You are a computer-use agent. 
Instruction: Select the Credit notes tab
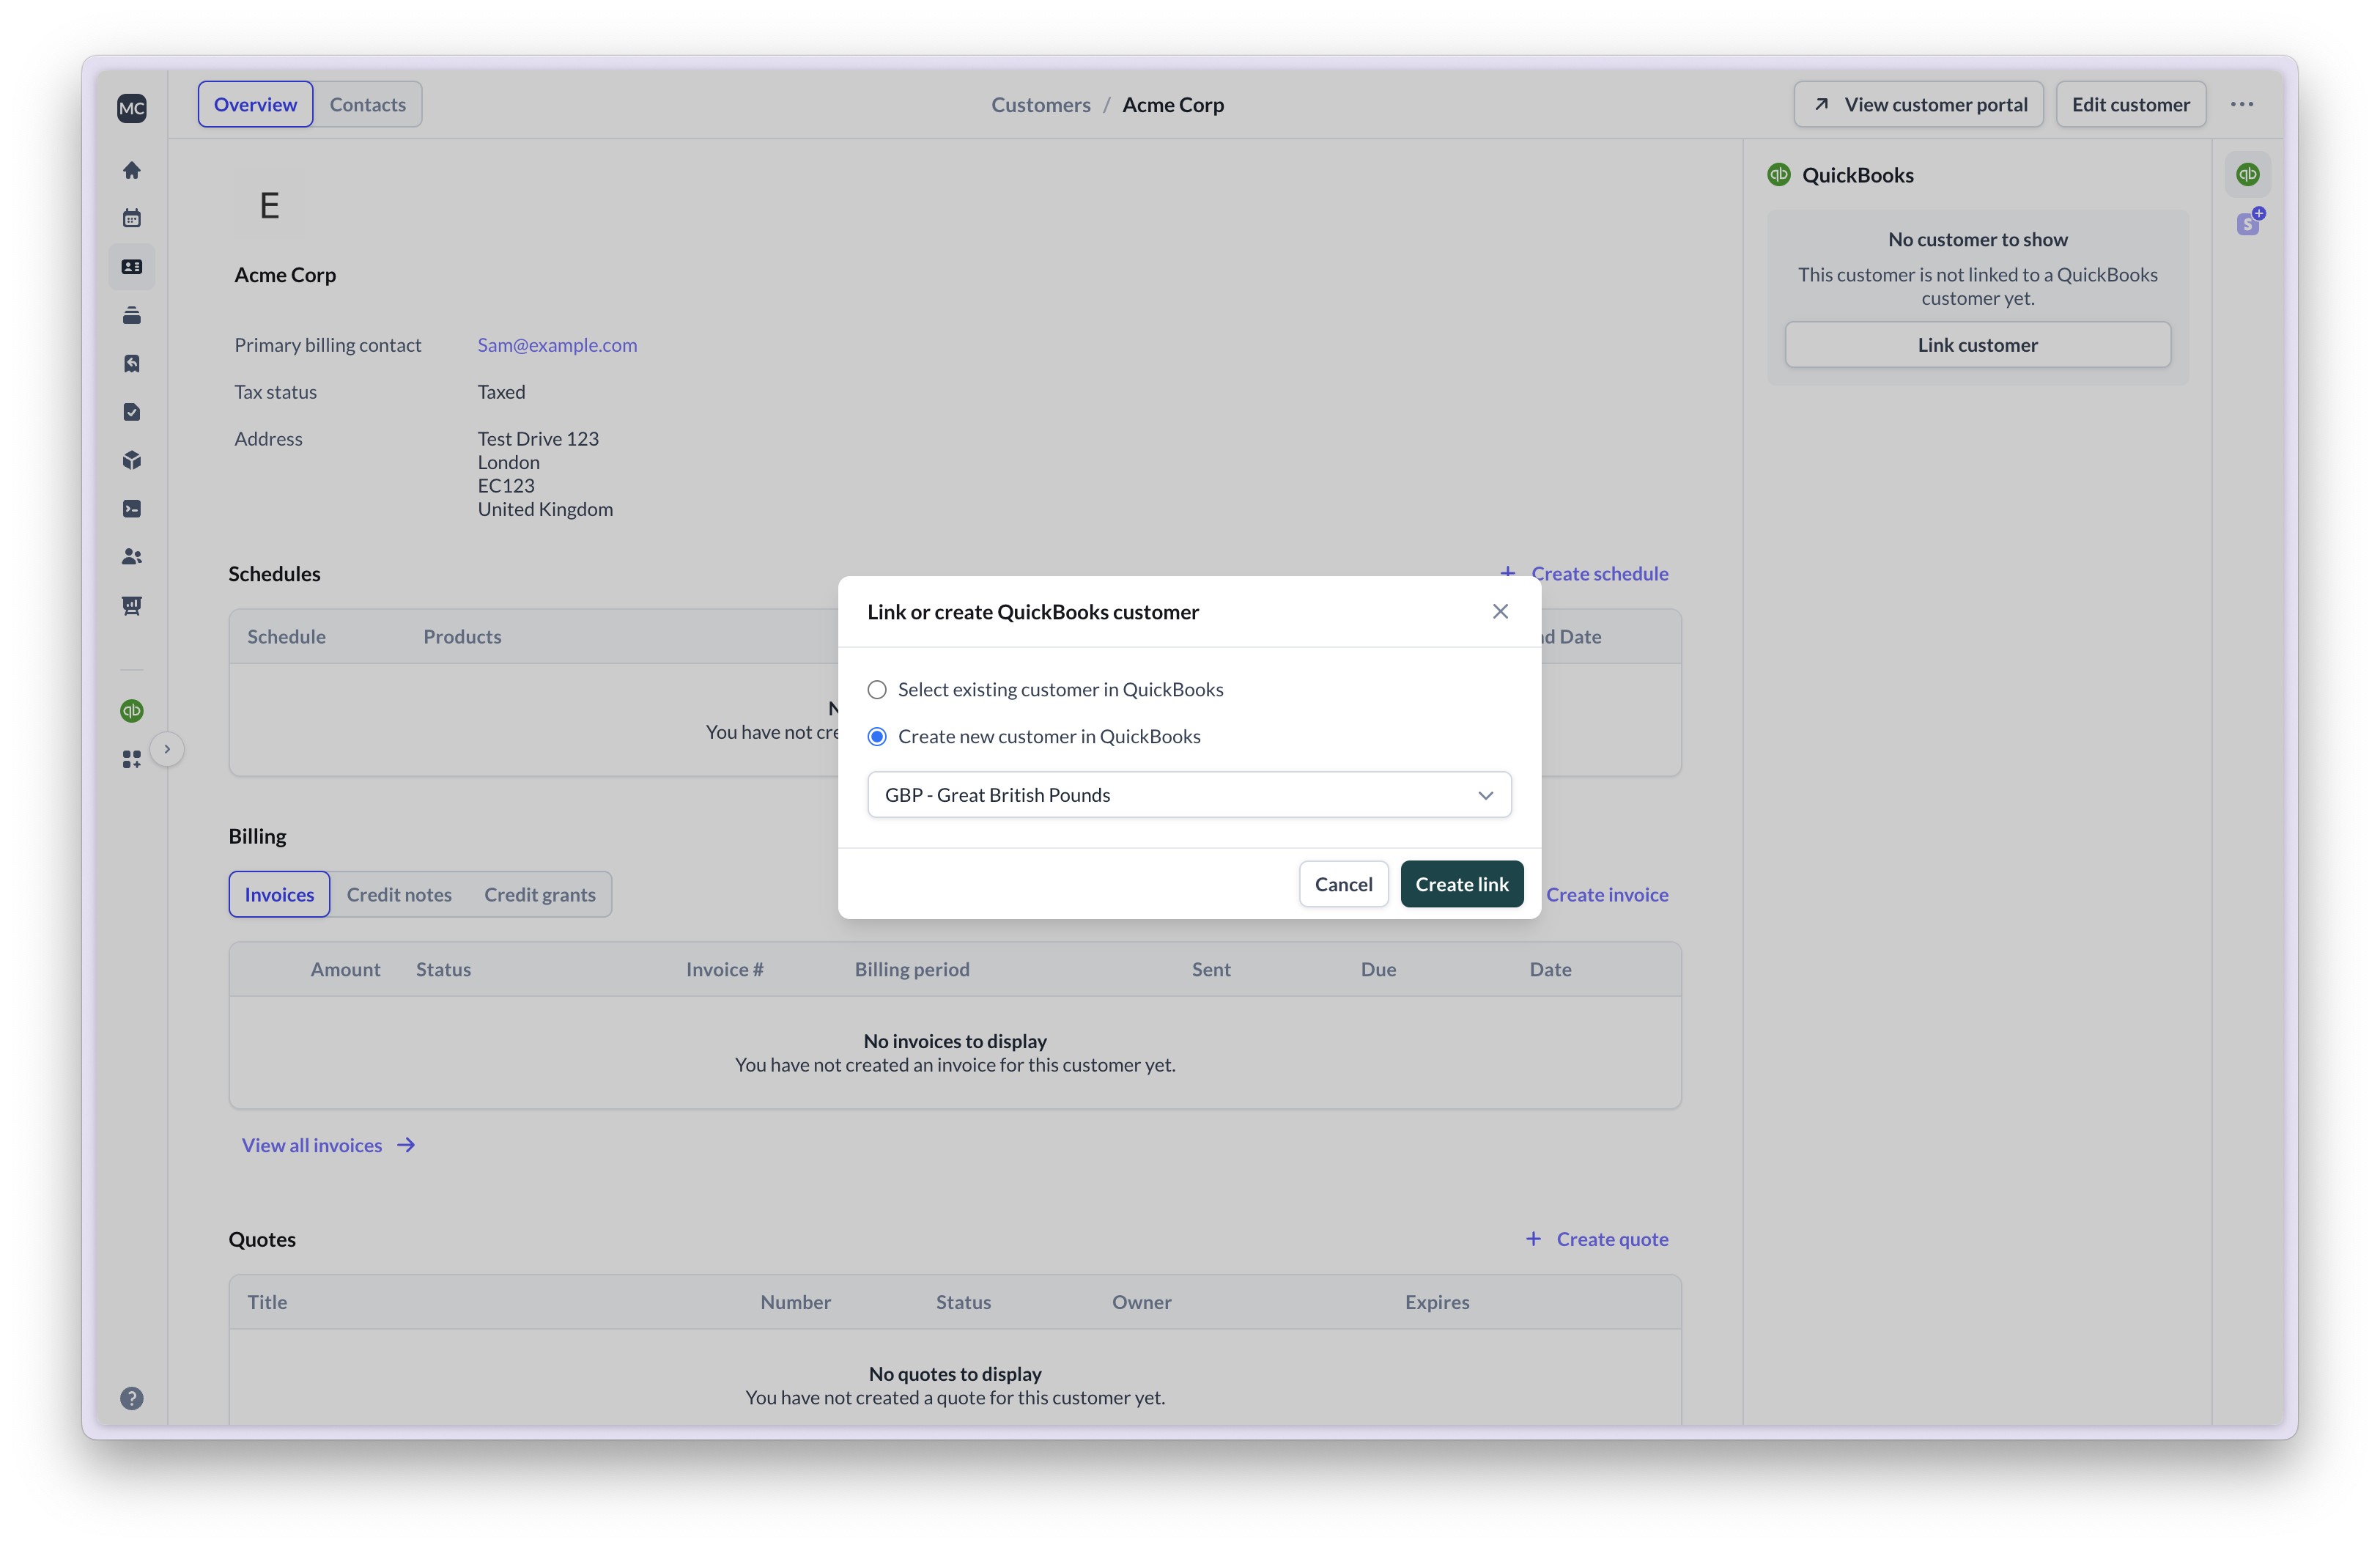point(399,894)
